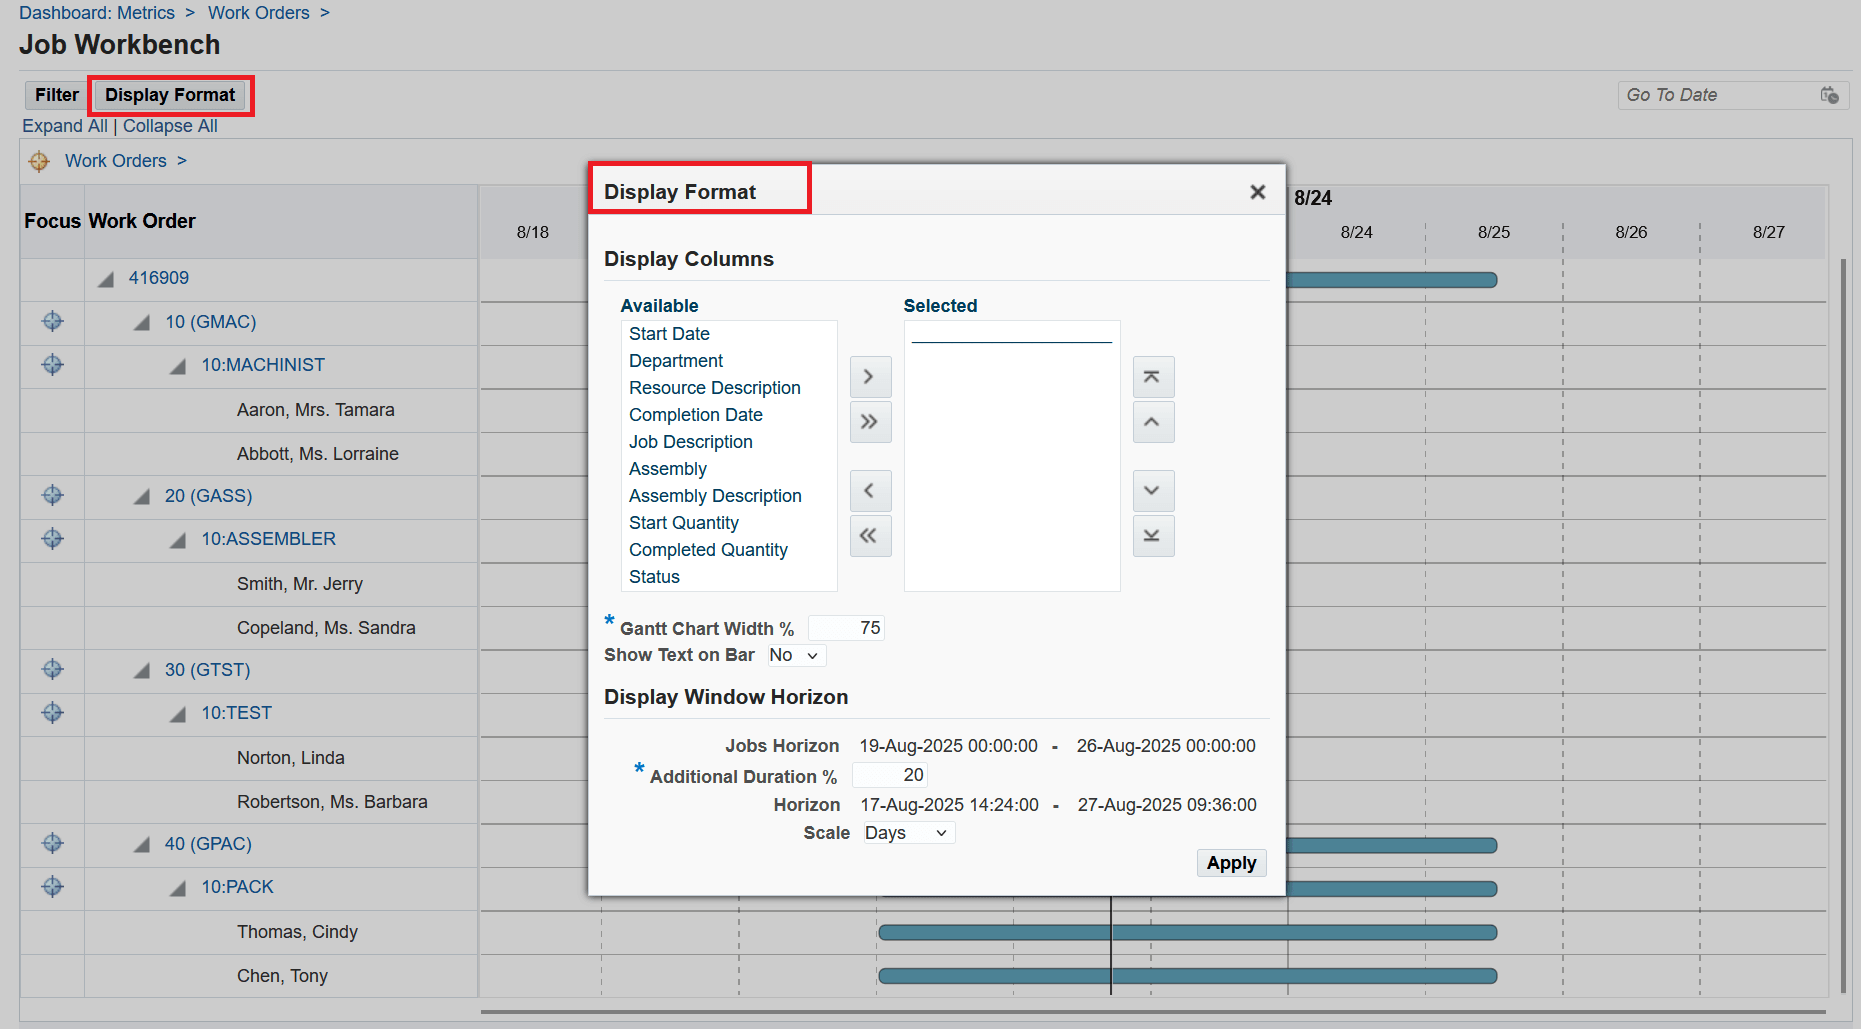
Task: Click the move-all-left shuttle icon
Action: tap(869, 536)
